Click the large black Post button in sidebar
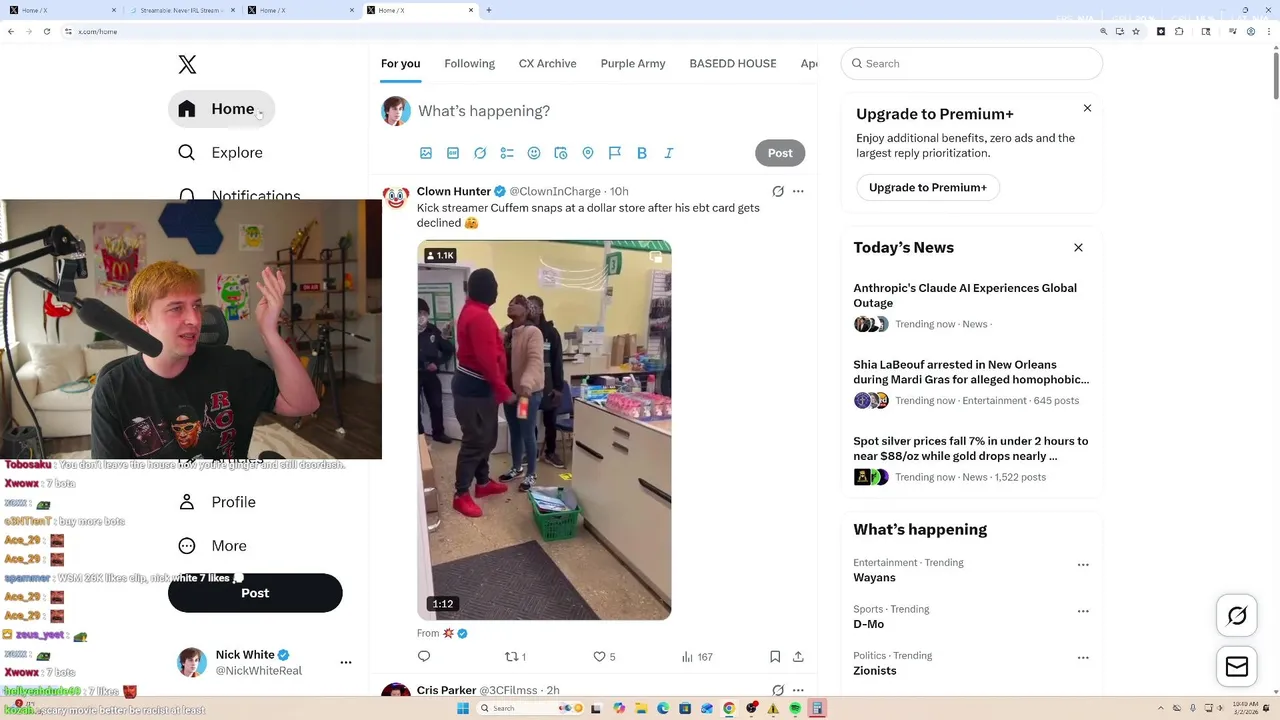Image resolution: width=1280 pixels, height=720 pixels. (x=255, y=593)
